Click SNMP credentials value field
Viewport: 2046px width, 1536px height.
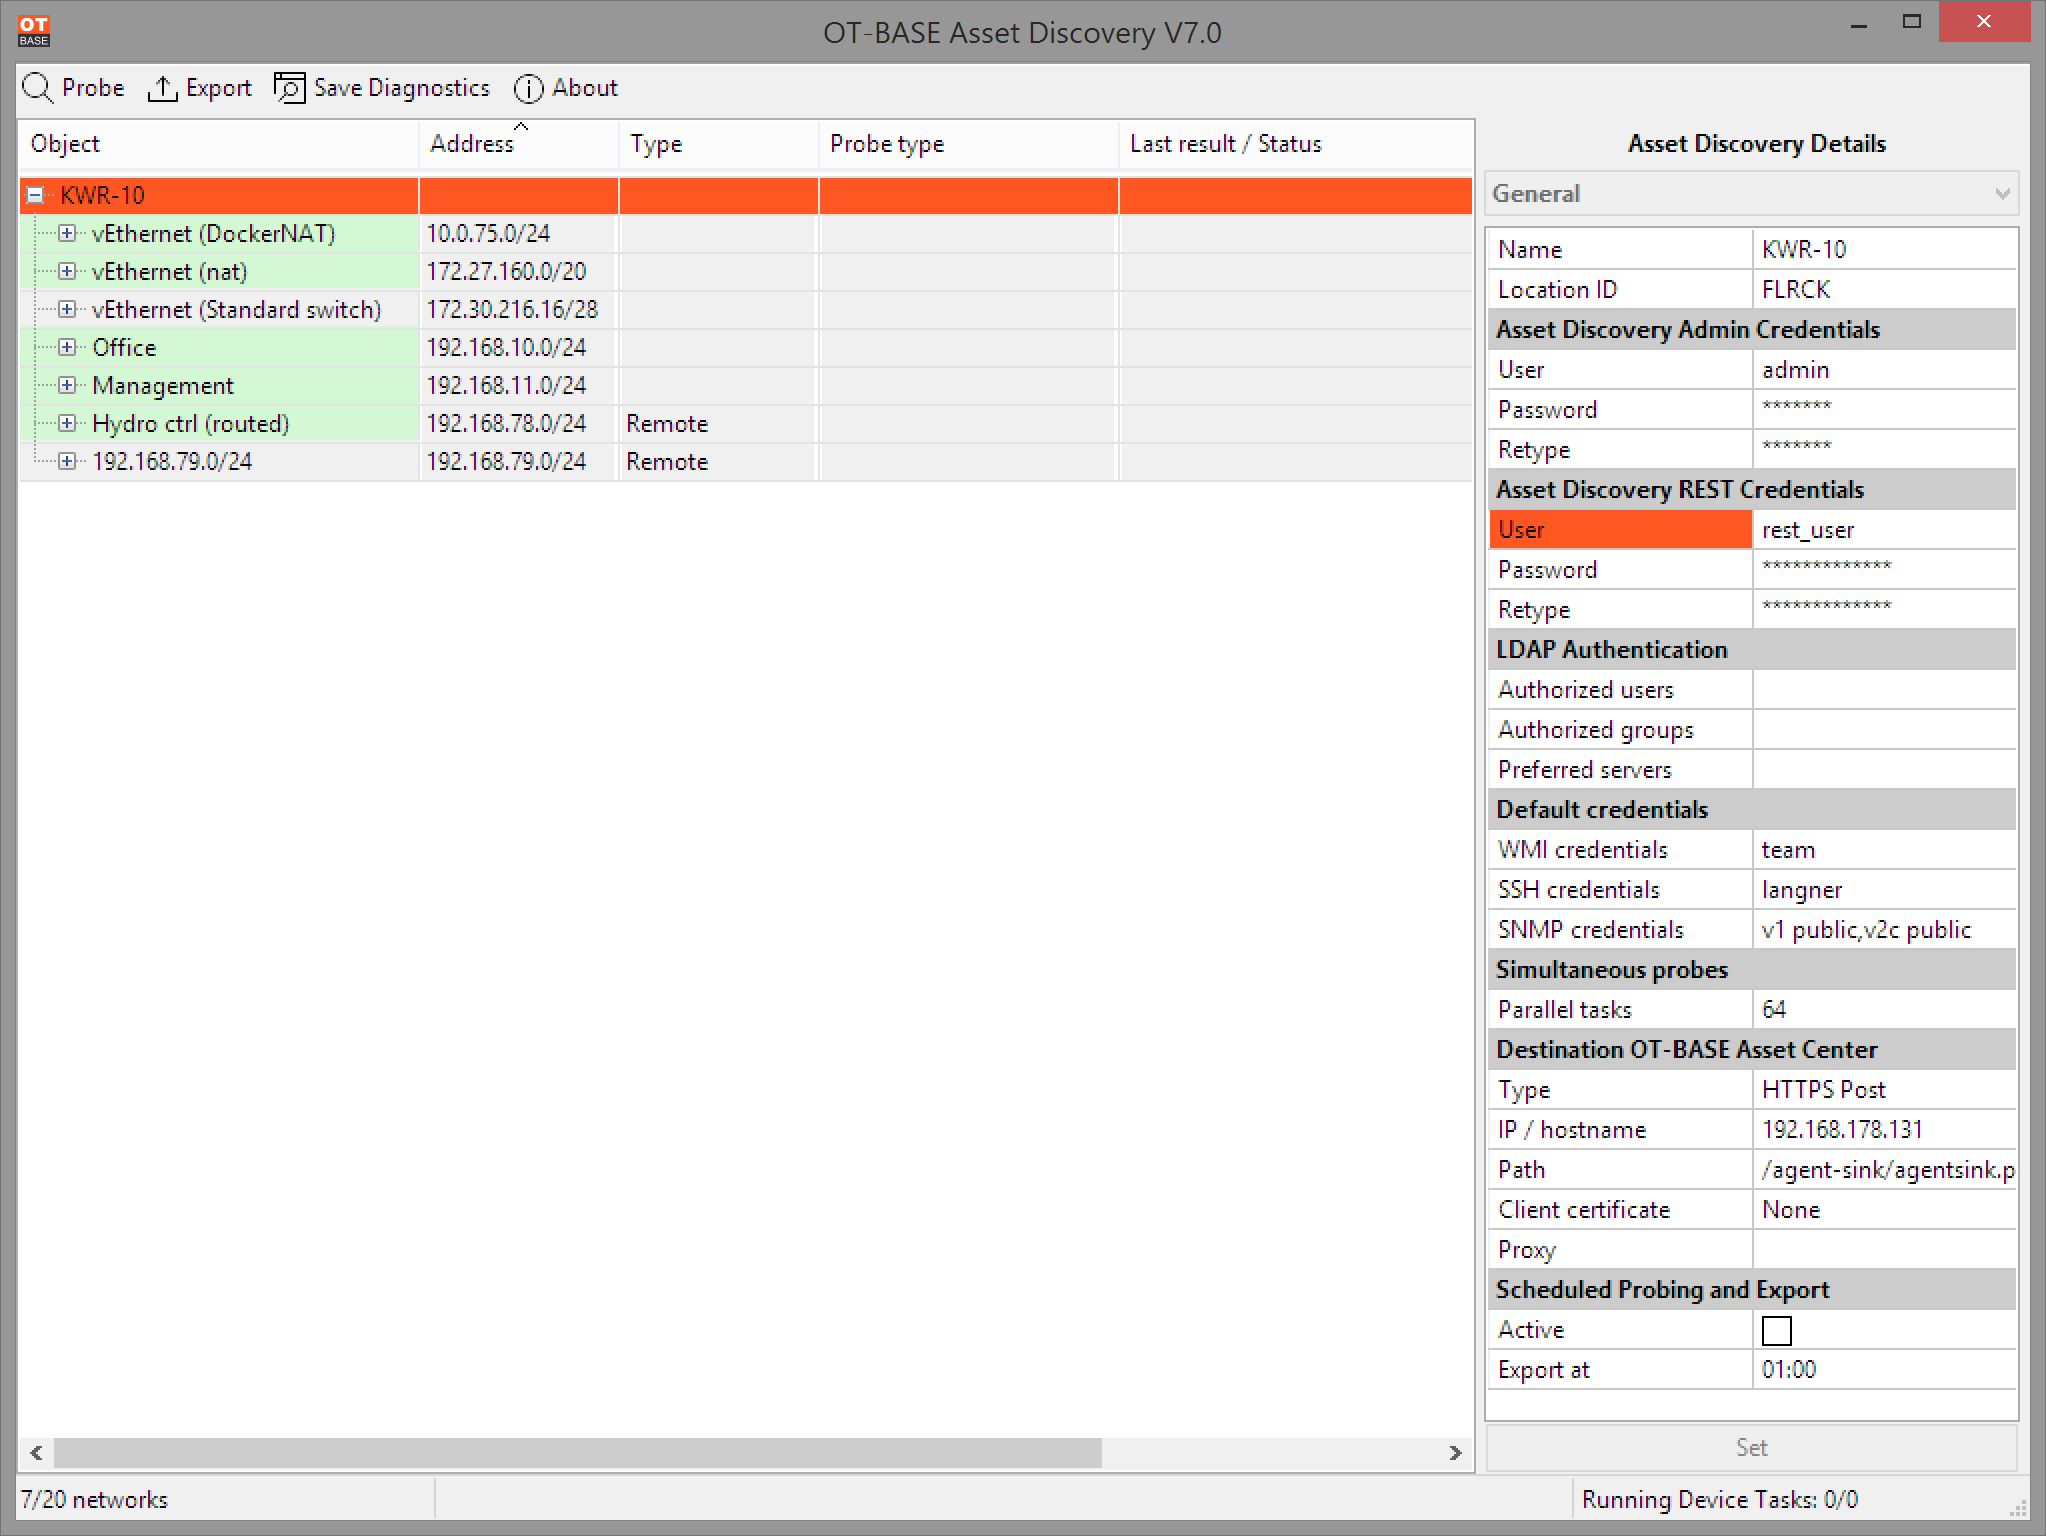point(1884,929)
